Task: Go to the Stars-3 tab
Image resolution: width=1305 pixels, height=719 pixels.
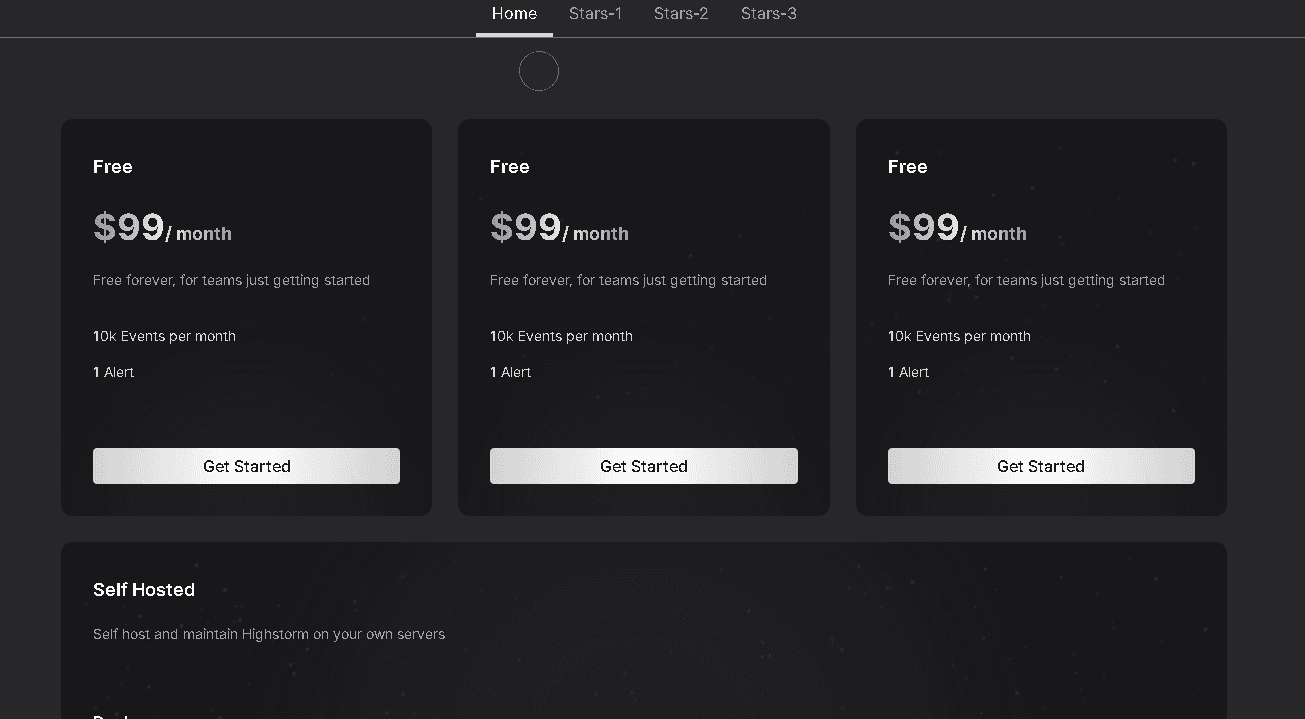Action: click(768, 14)
